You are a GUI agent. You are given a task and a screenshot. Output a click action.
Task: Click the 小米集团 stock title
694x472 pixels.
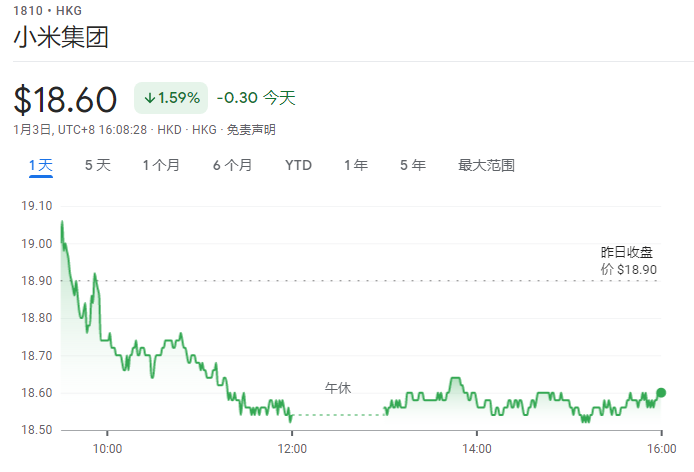pos(61,37)
